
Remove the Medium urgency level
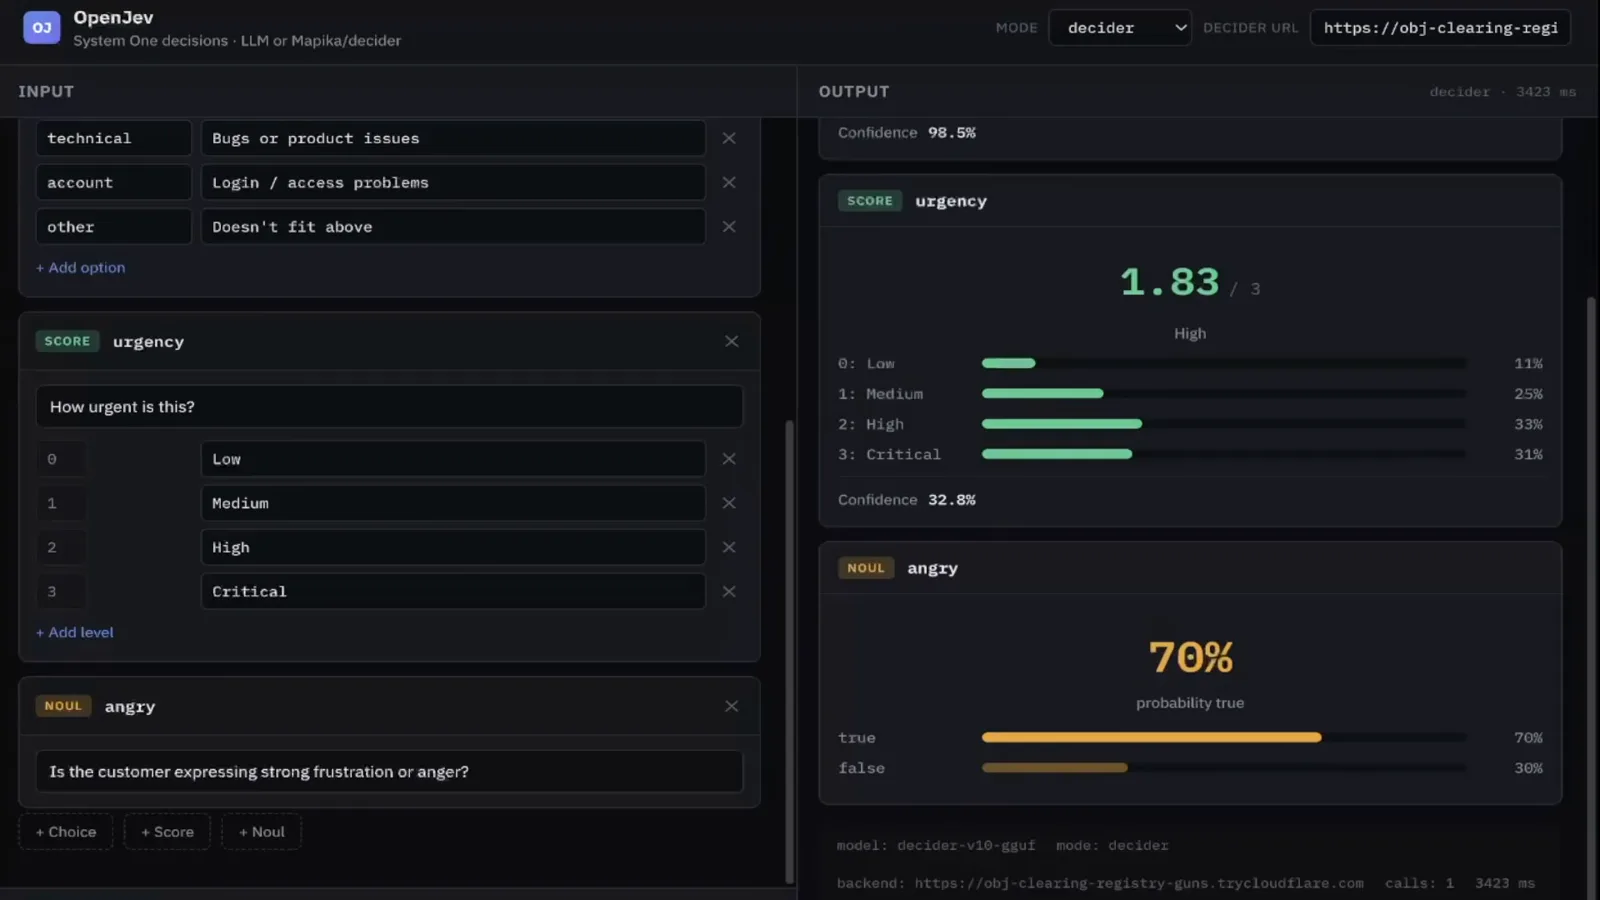(x=729, y=503)
